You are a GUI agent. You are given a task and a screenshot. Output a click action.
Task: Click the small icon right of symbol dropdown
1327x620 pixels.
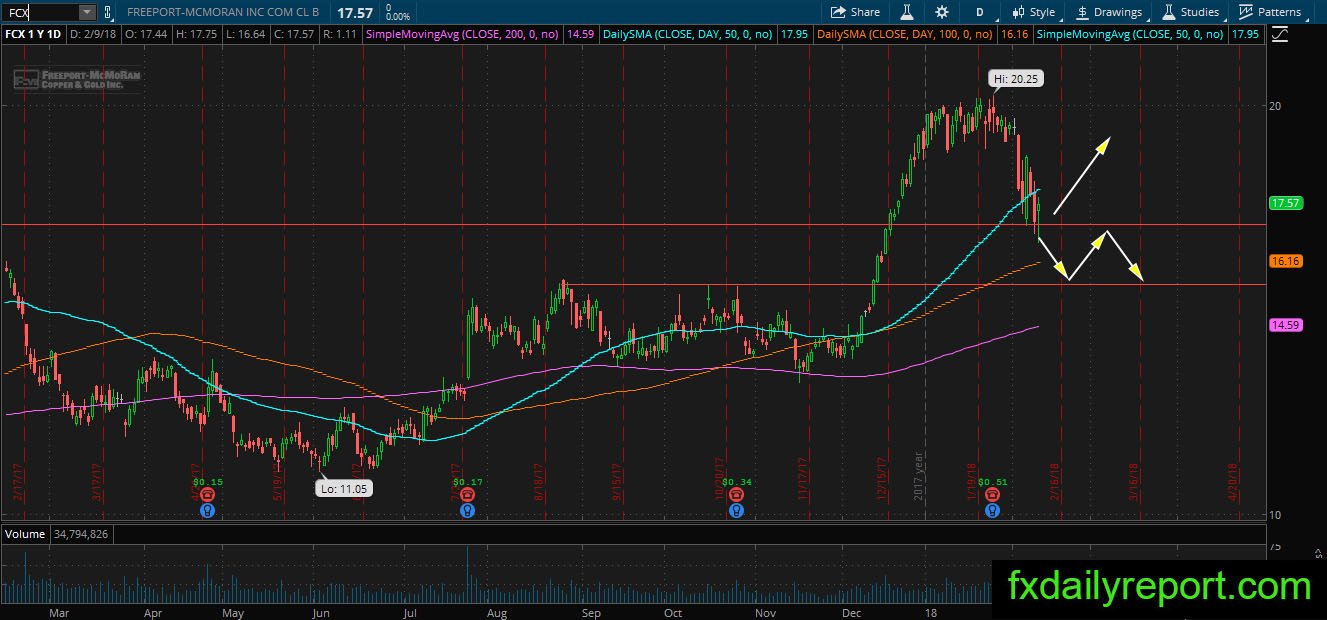pyautogui.click(x=109, y=12)
